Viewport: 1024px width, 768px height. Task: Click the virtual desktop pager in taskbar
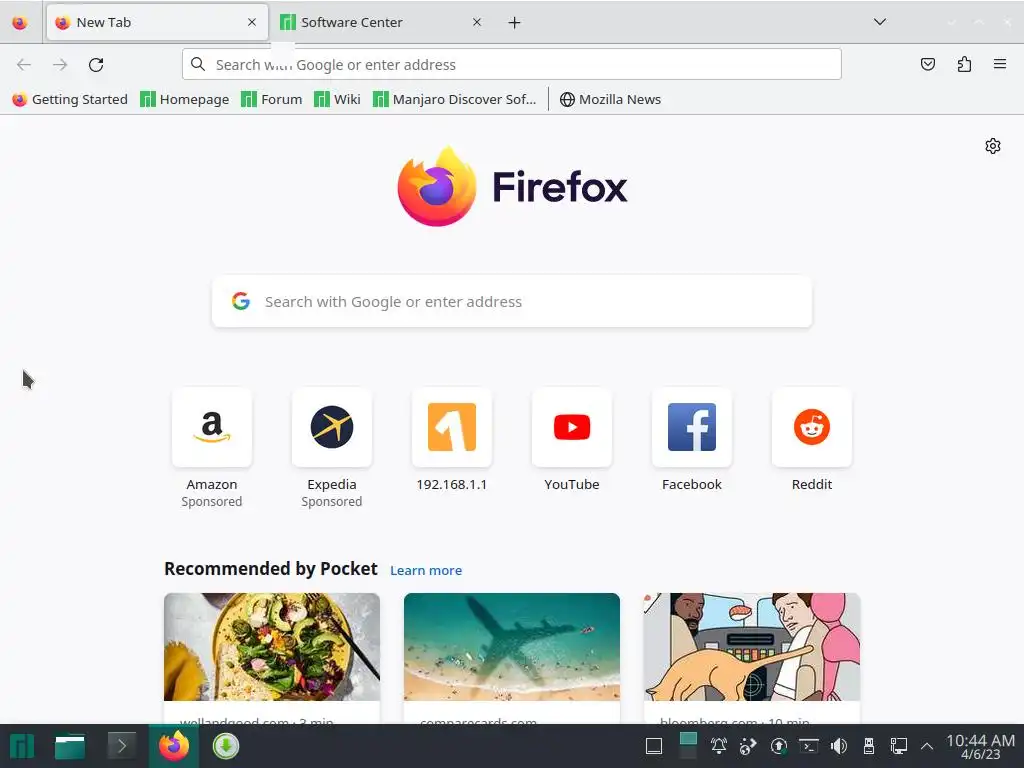[688, 746]
